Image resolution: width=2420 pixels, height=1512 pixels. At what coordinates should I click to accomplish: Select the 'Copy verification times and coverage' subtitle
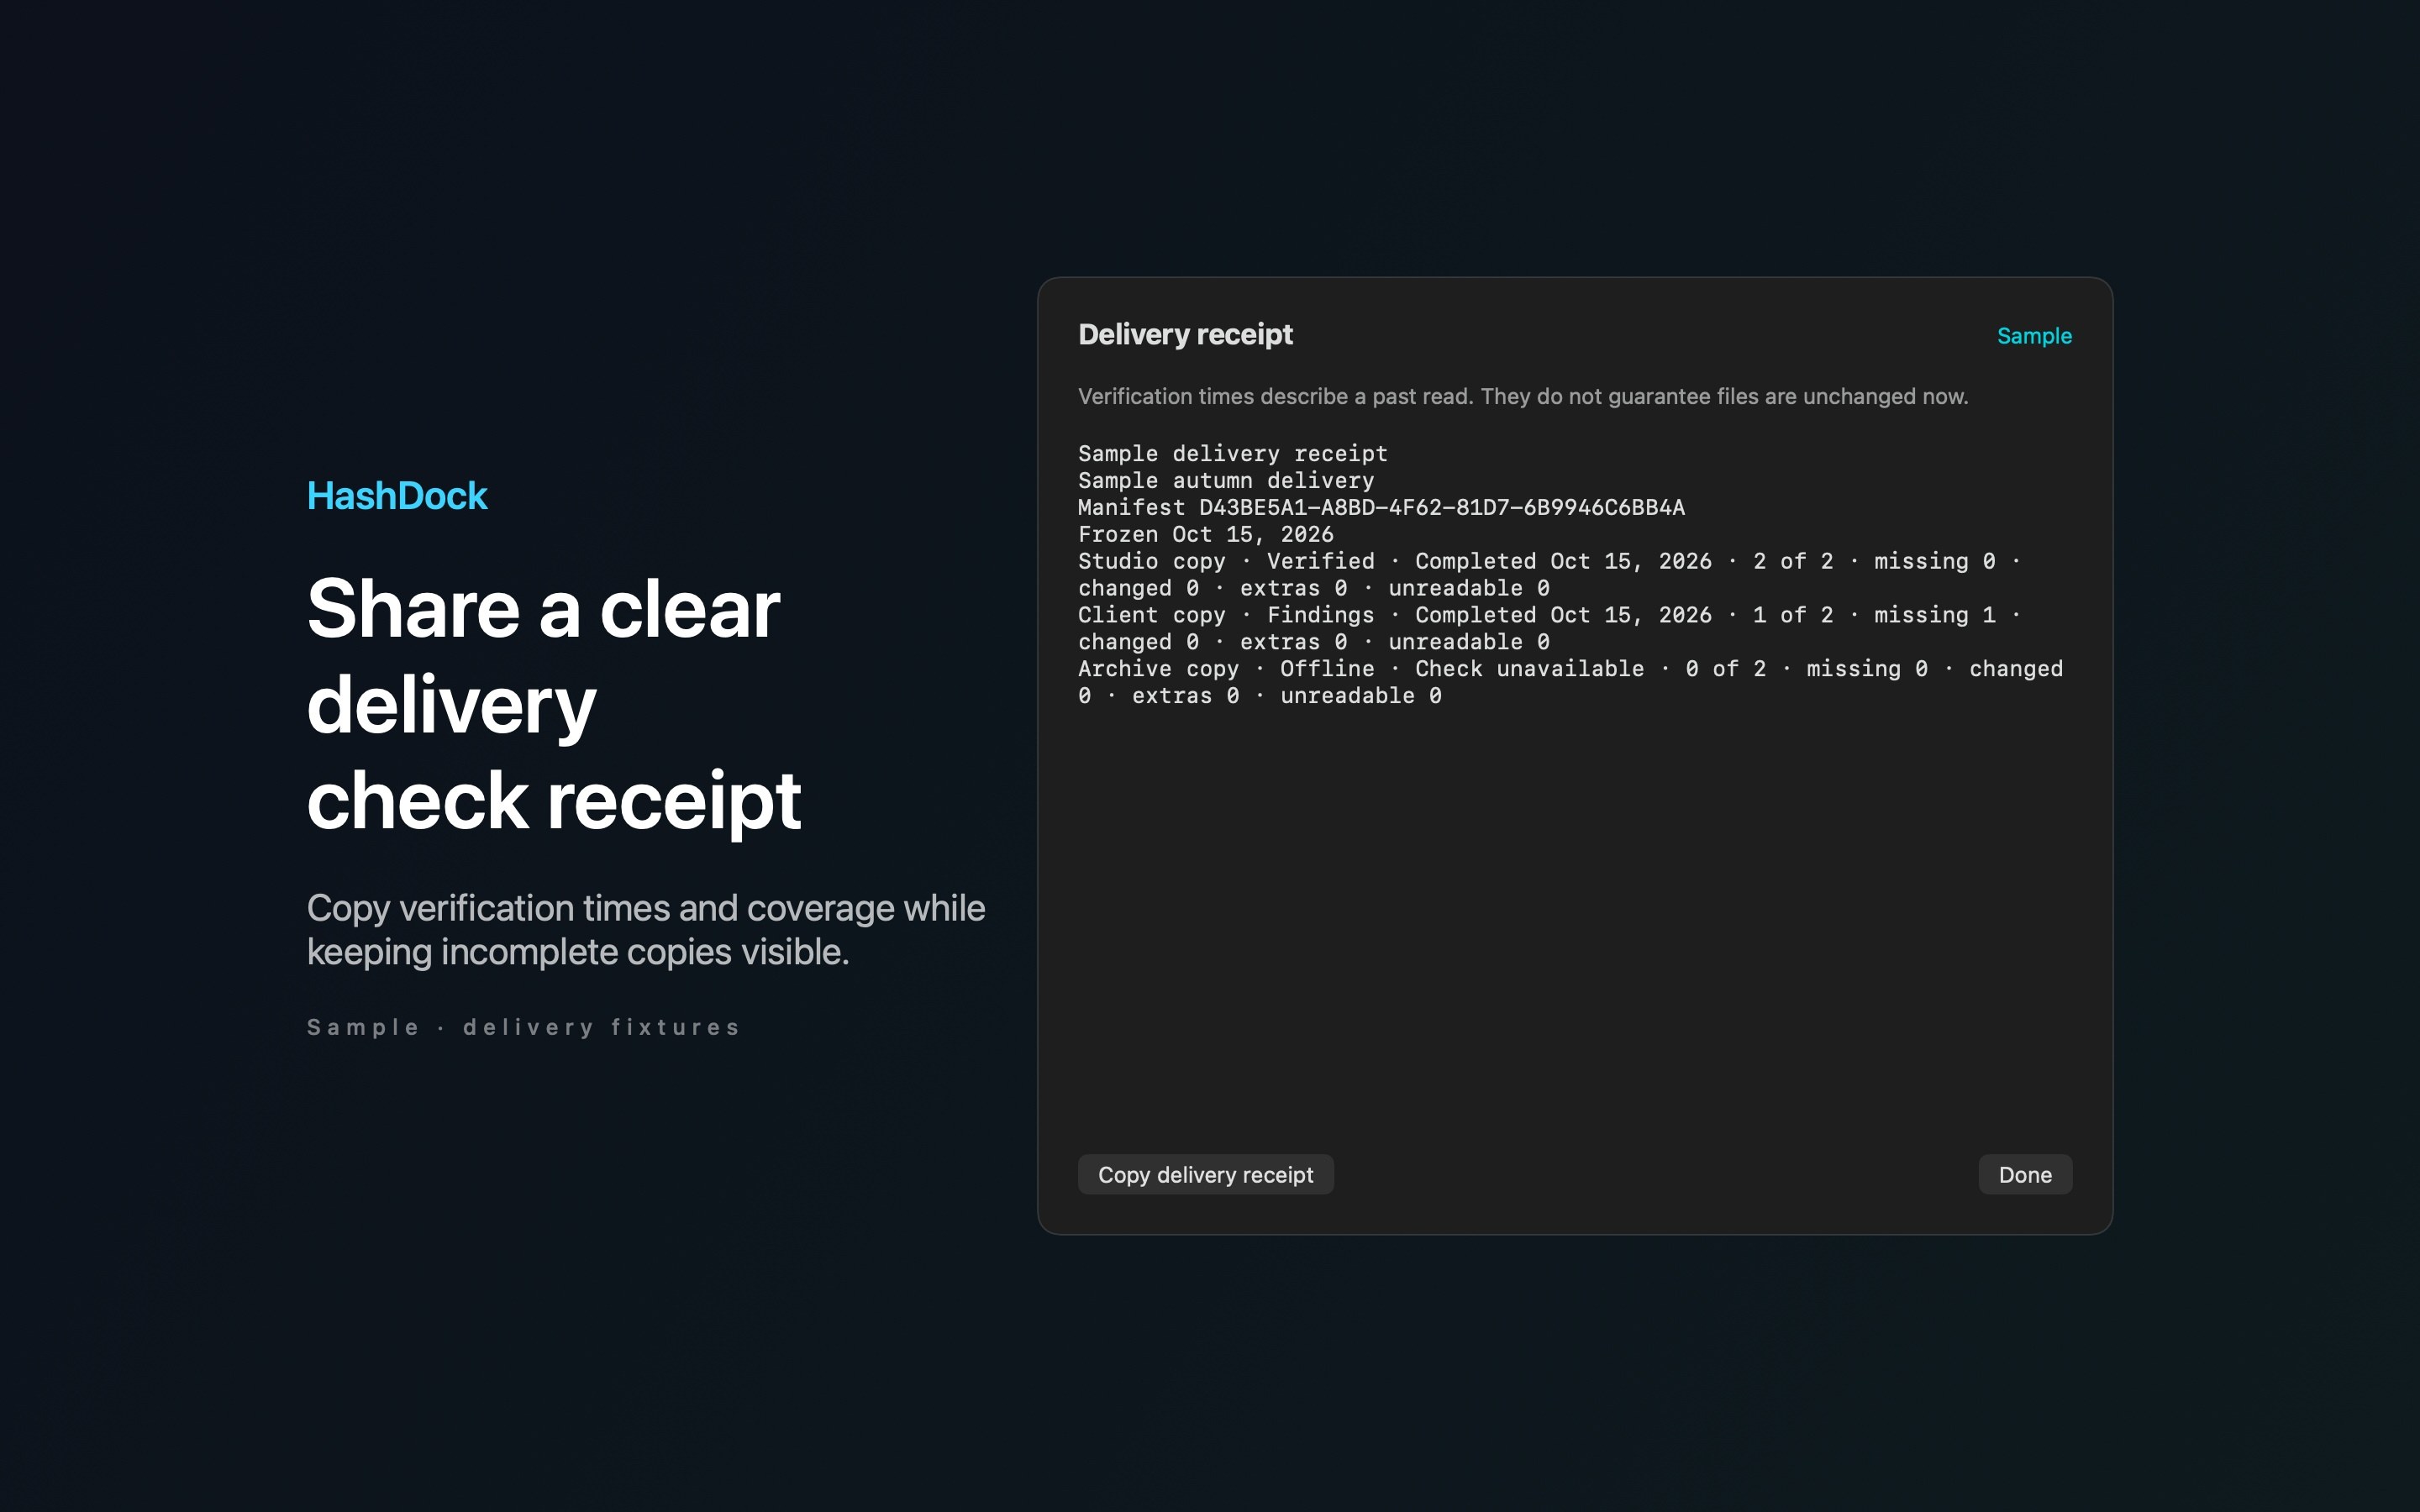click(x=646, y=930)
